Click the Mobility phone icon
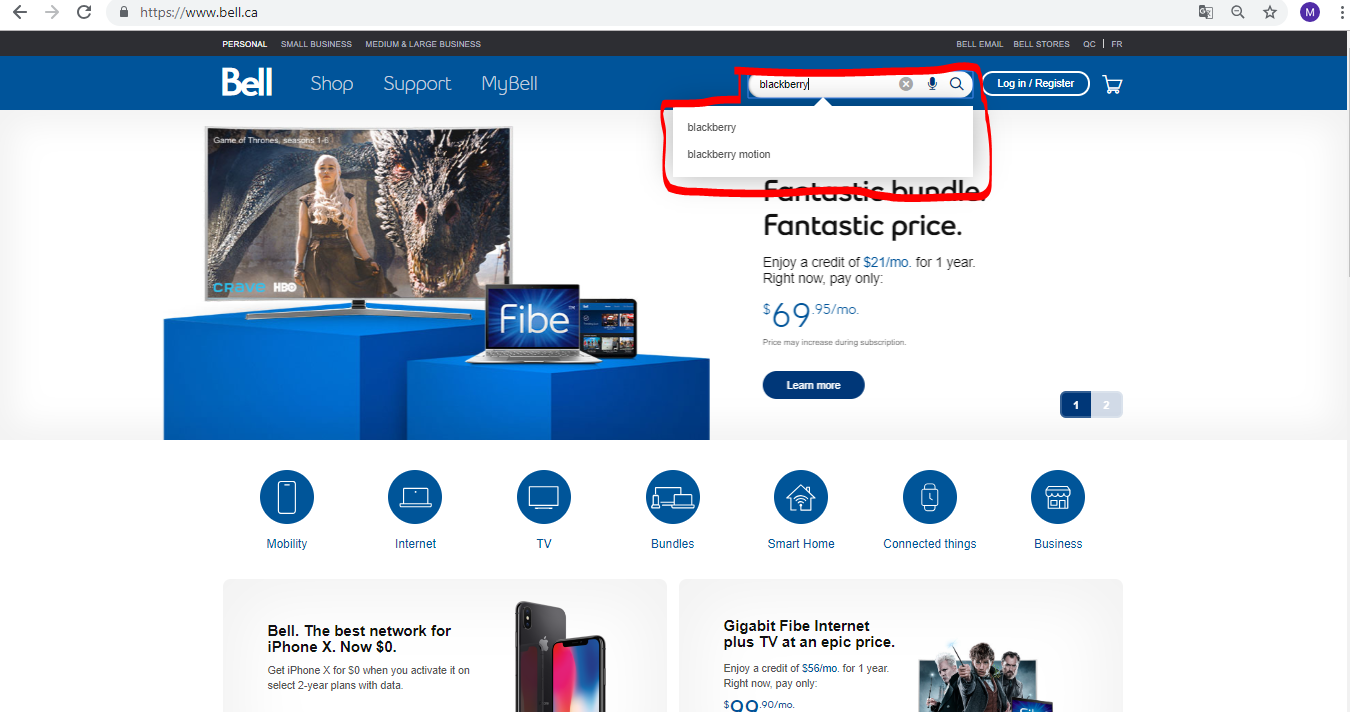Image resolution: width=1350 pixels, height=712 pixels. (x=287, y=497)
